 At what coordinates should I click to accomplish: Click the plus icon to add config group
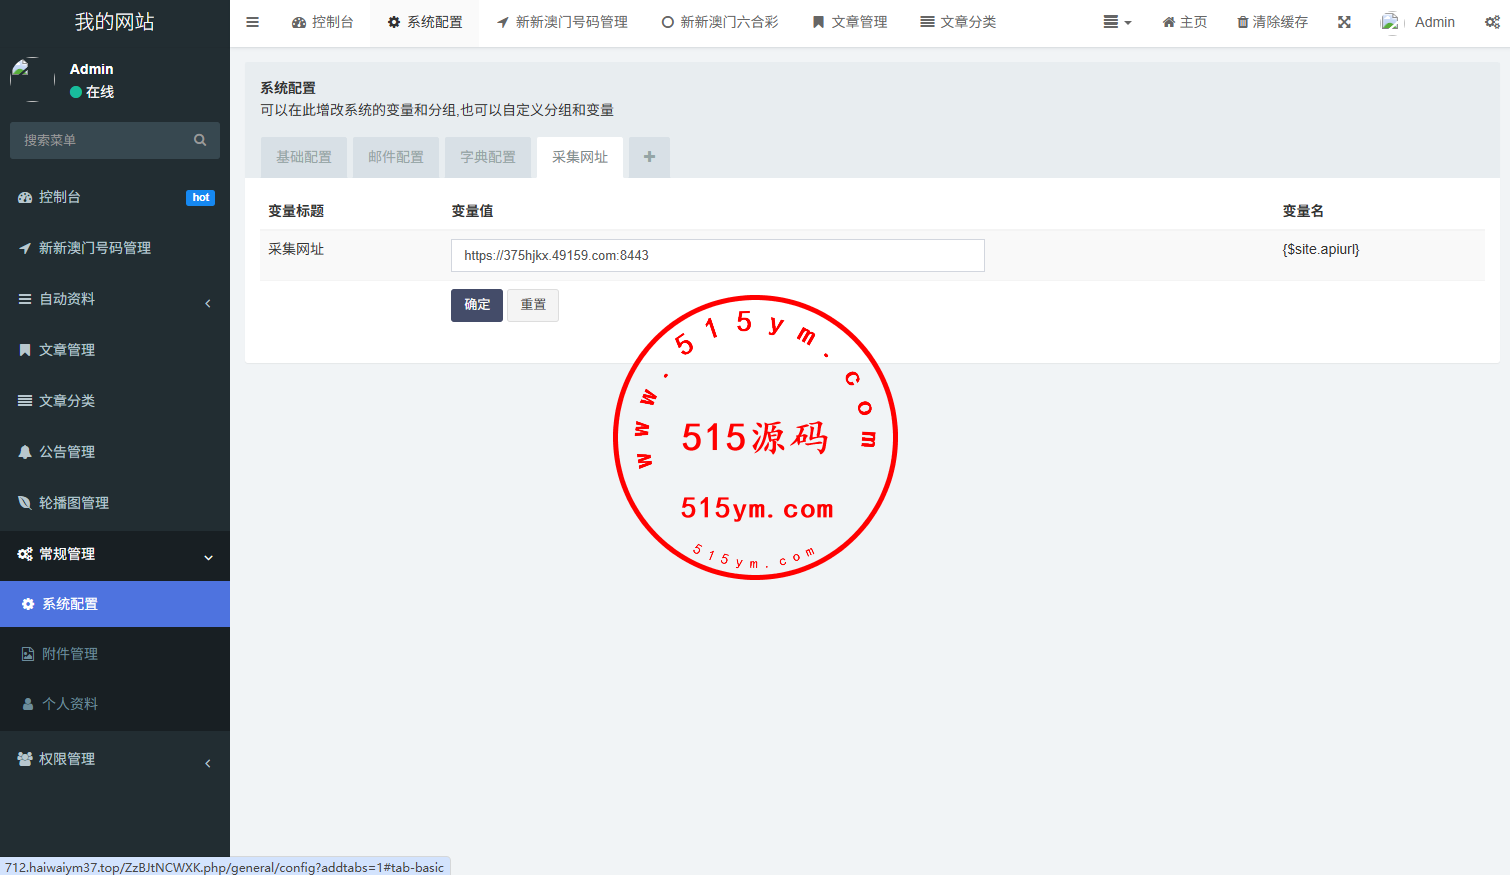tap(649, 157)
